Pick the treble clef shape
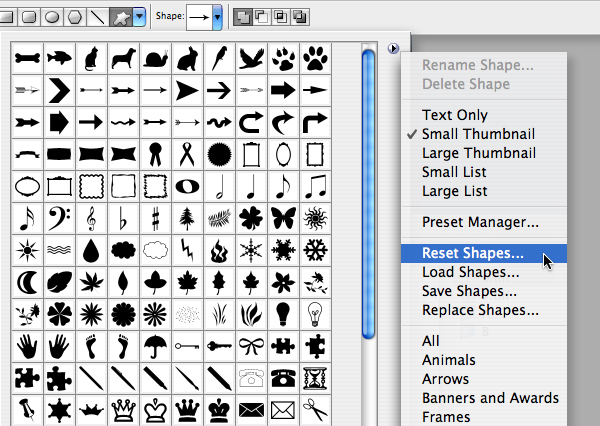This screenshot has width=600, height=426. click(x=91, y=219)
